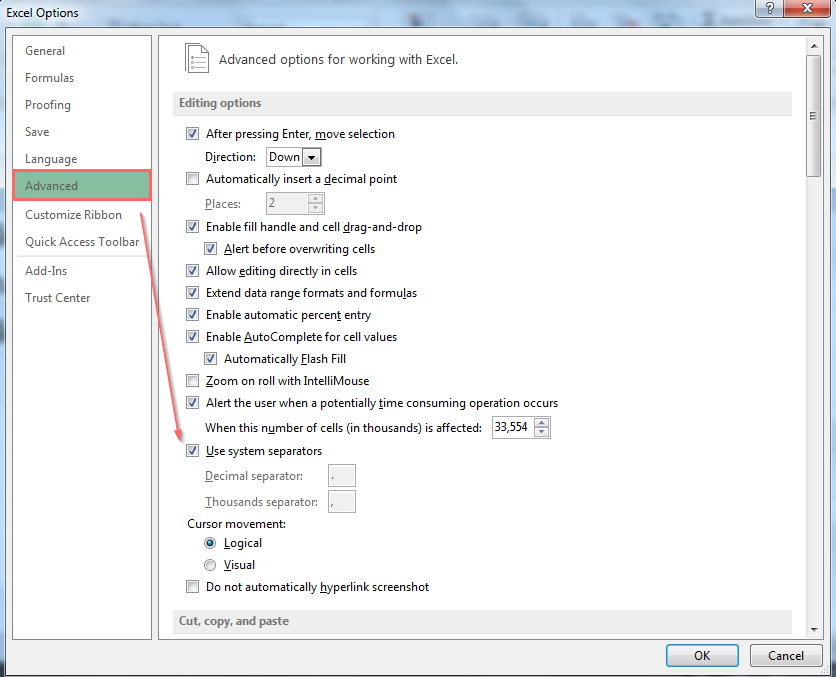This screenshot has height=677, width=836.
Task: Click the down arrow of cells-affected spinner
Action: coord(542,433)
